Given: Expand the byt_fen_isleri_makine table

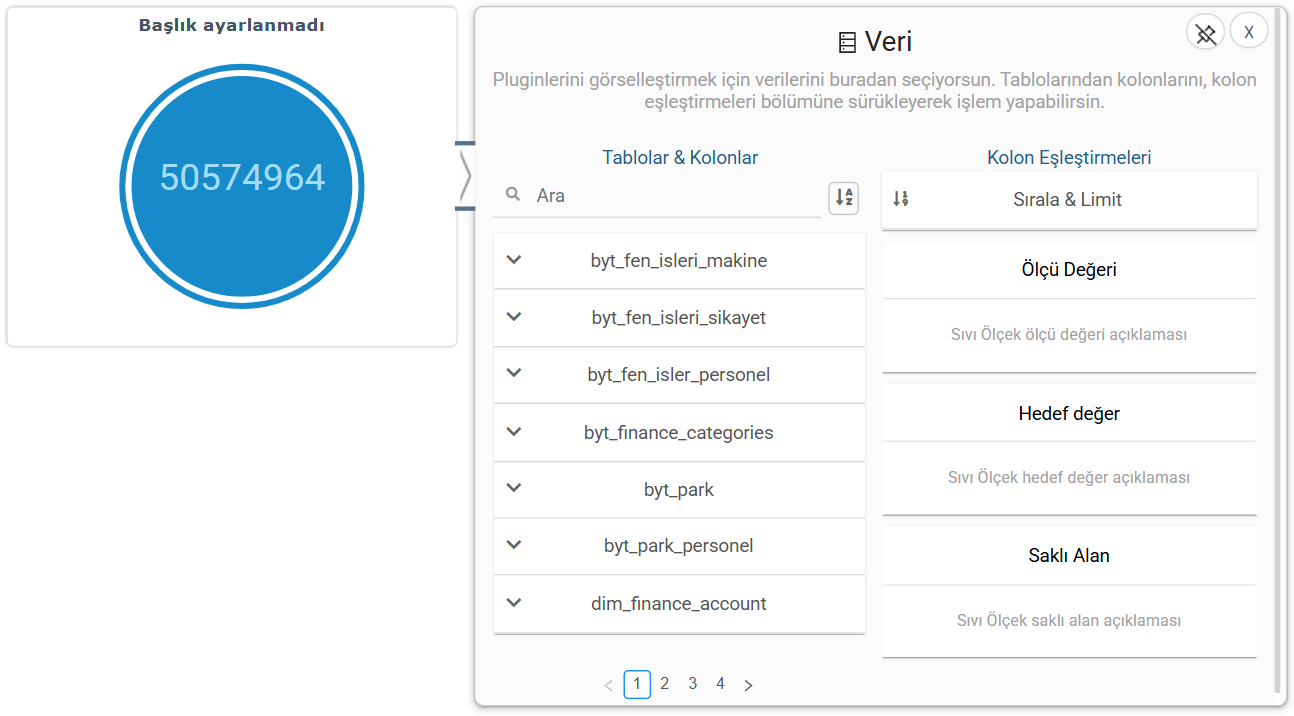Looking at the screenshot, I should [514, 260].
